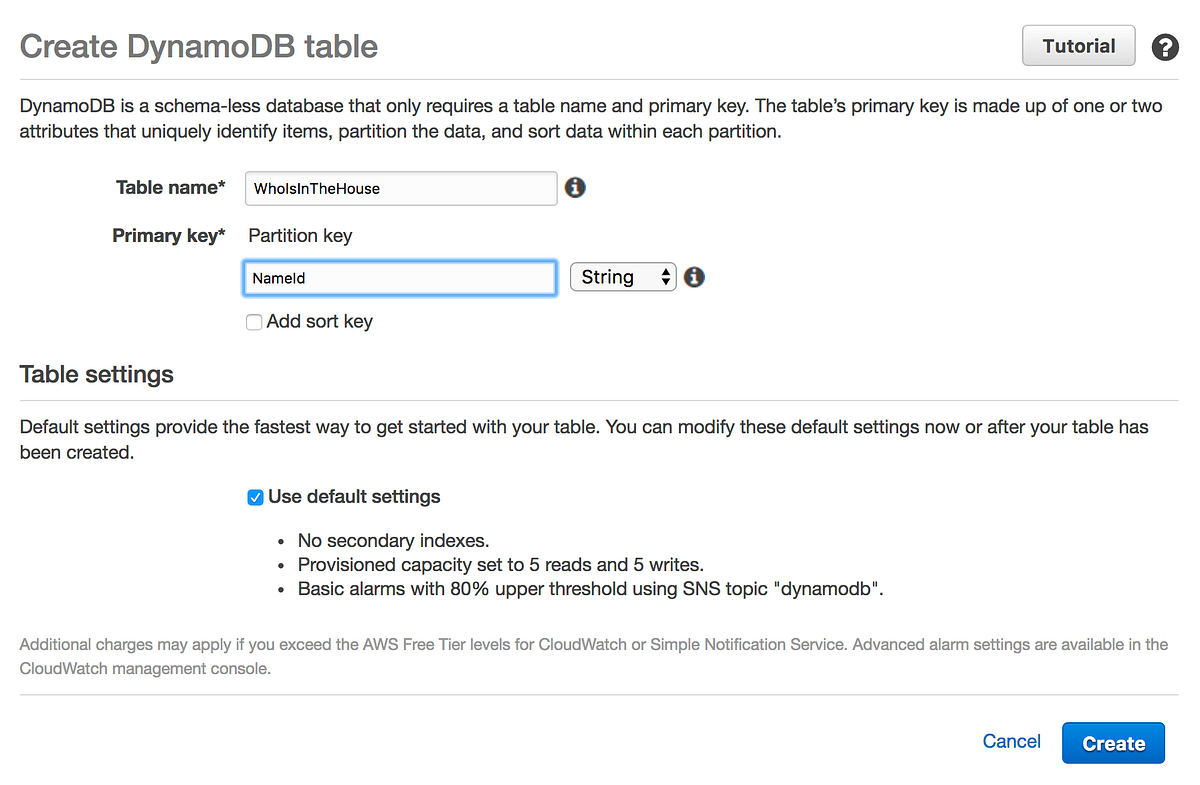Click the info circle beside the partition key type
This screenshot has height=785, width=1200.
tap(694, 277)
